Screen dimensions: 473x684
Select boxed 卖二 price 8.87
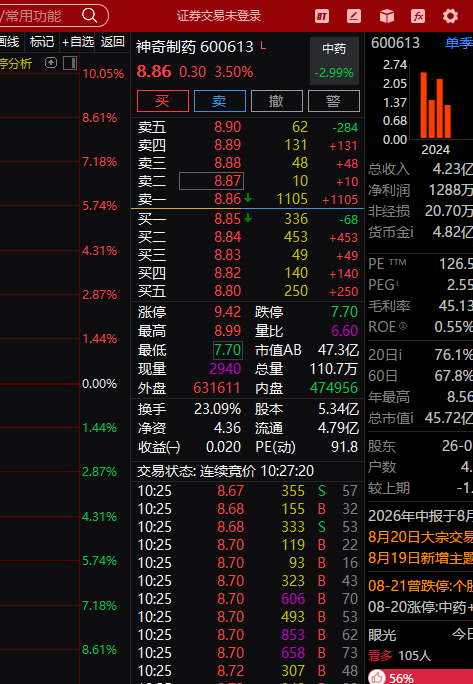click(211, 181)
